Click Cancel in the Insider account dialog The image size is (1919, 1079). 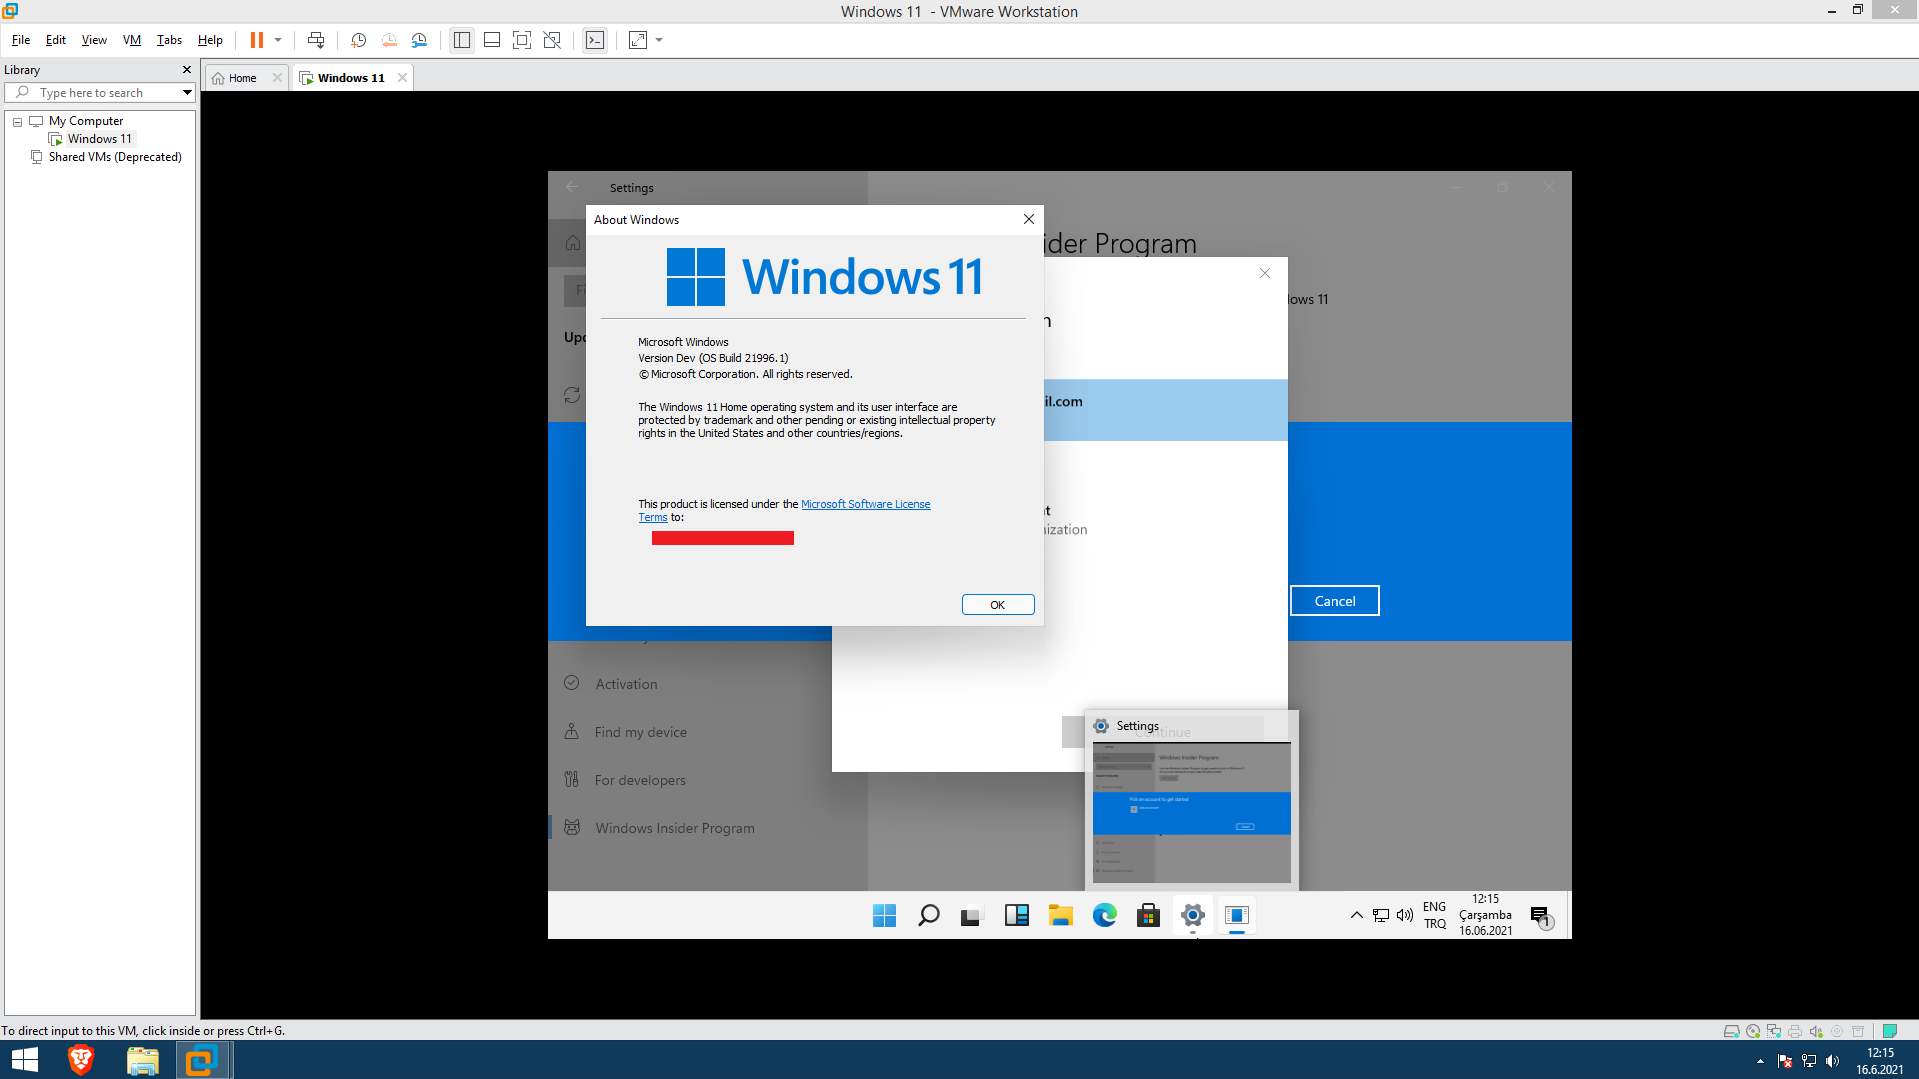[x=1335, y=601]
